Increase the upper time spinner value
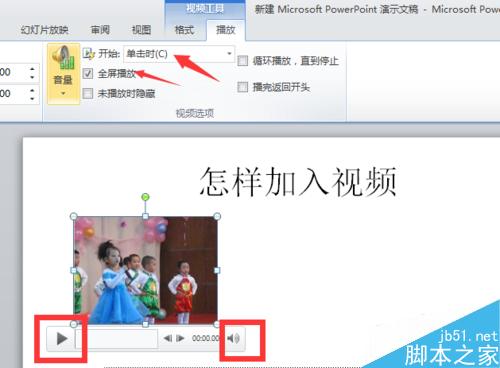 32,69
